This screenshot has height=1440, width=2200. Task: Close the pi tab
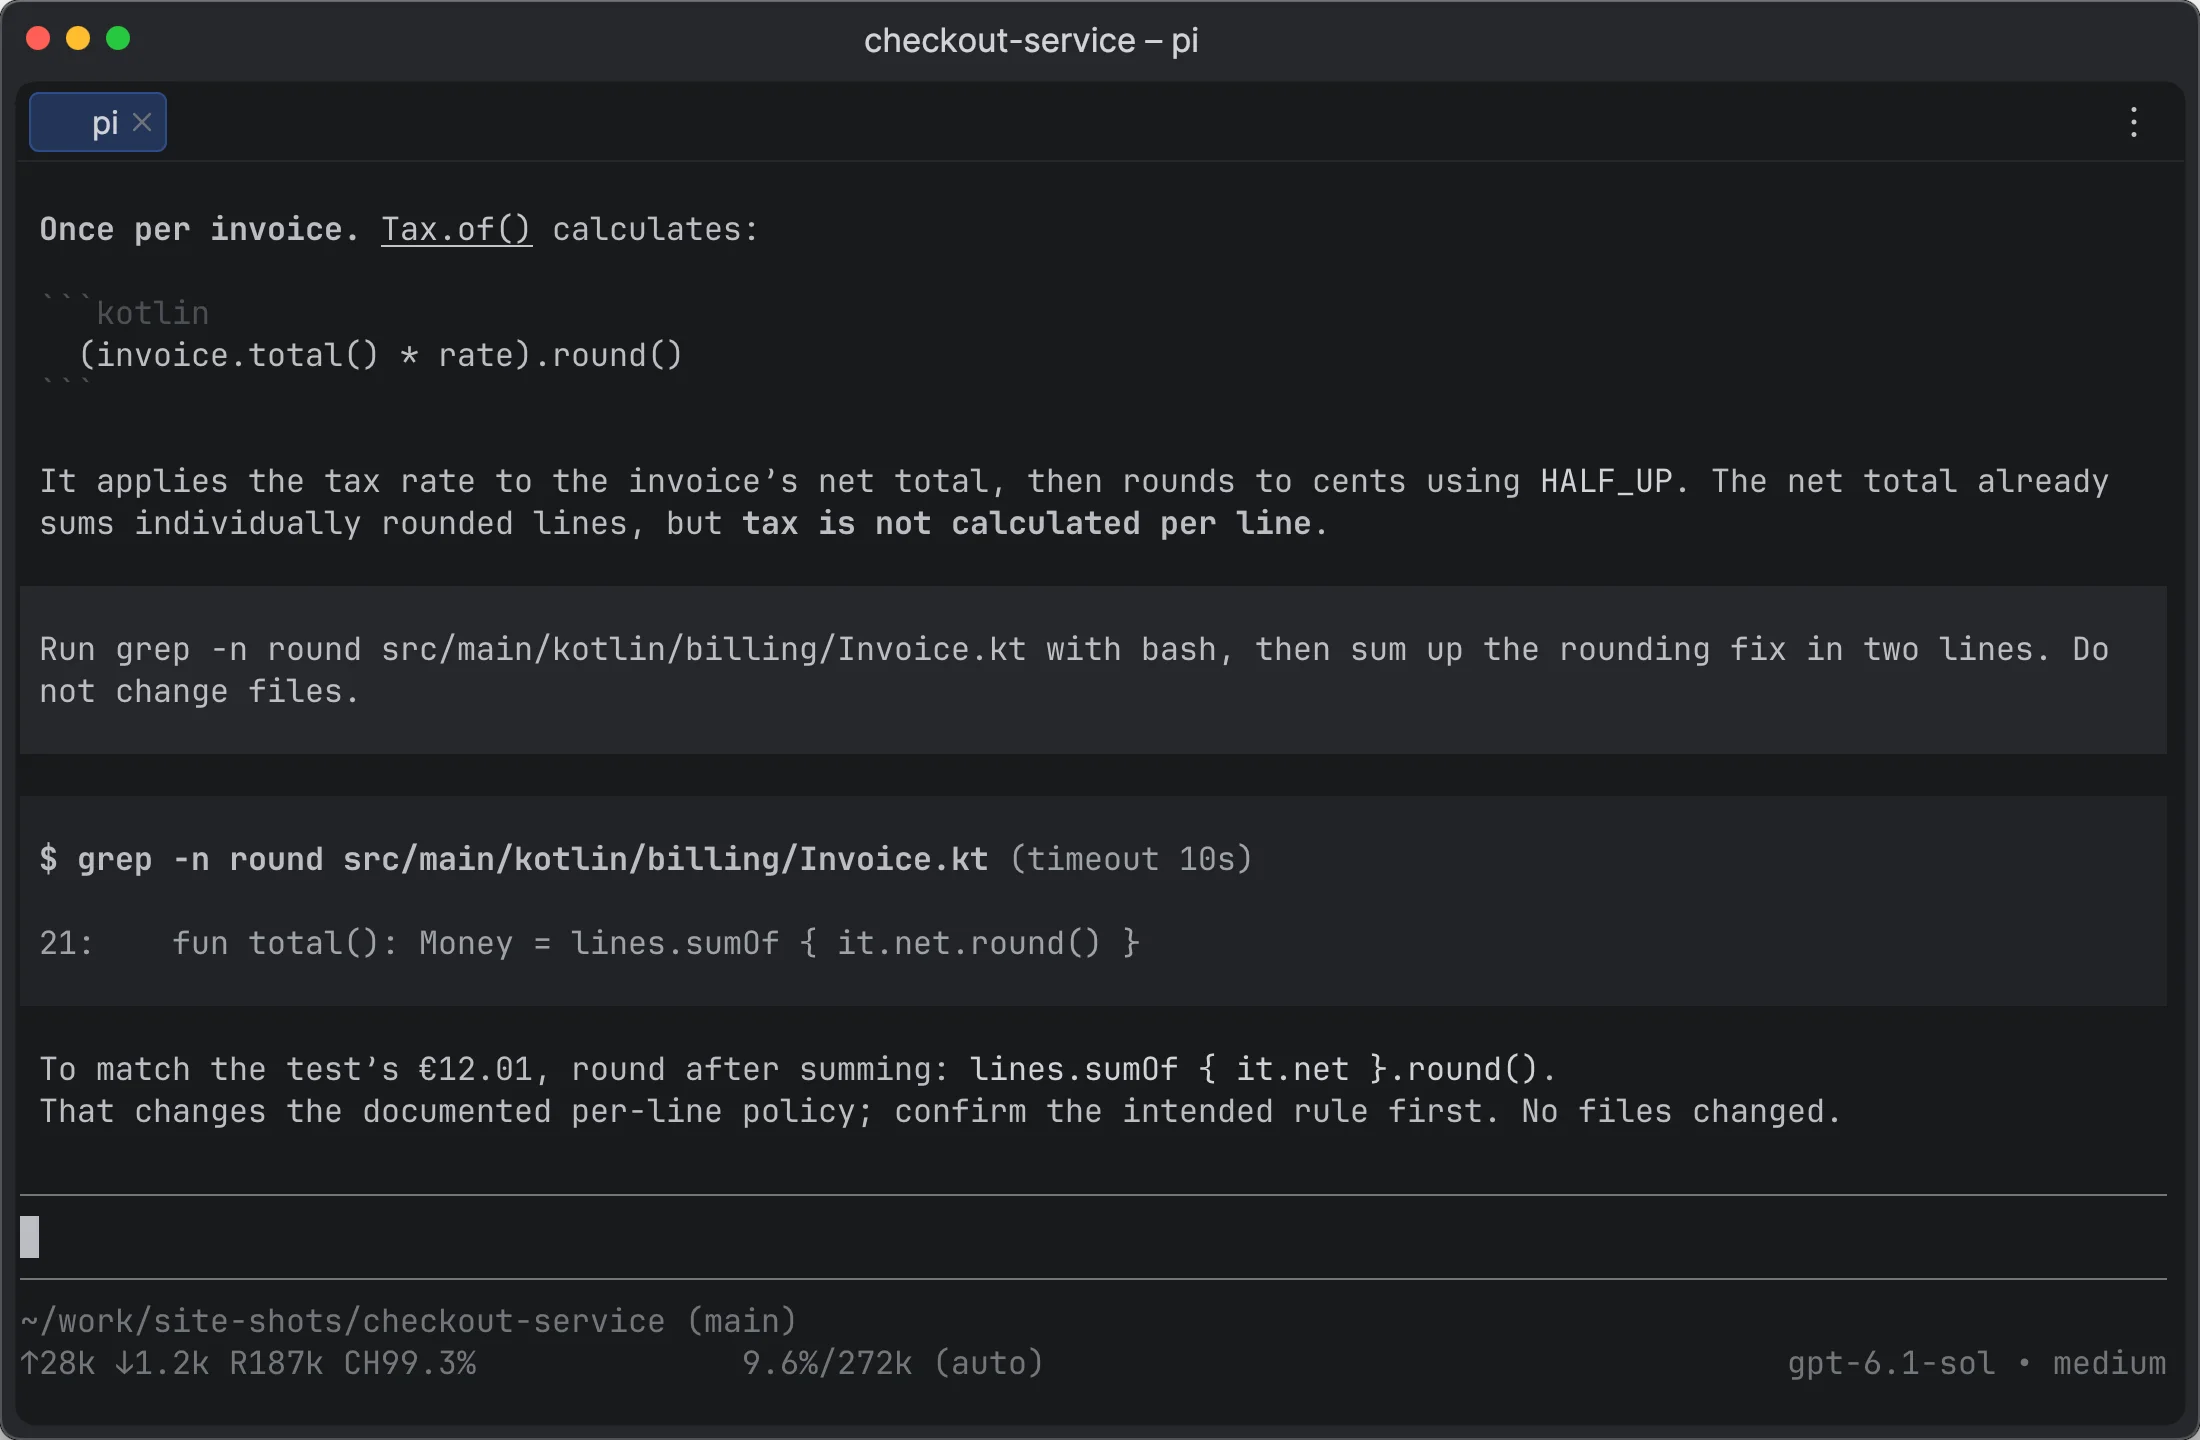pyautogui.click(x=142, y=122)
